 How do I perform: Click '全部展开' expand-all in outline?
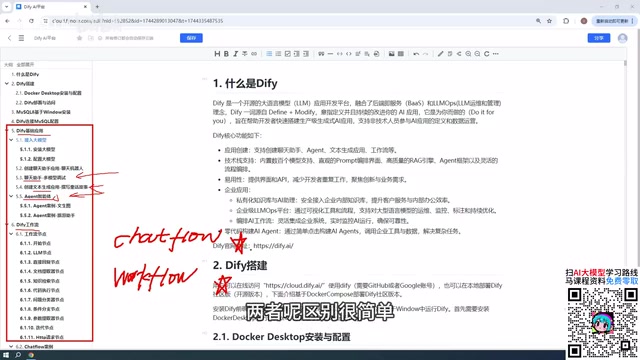tap(25, 64)
